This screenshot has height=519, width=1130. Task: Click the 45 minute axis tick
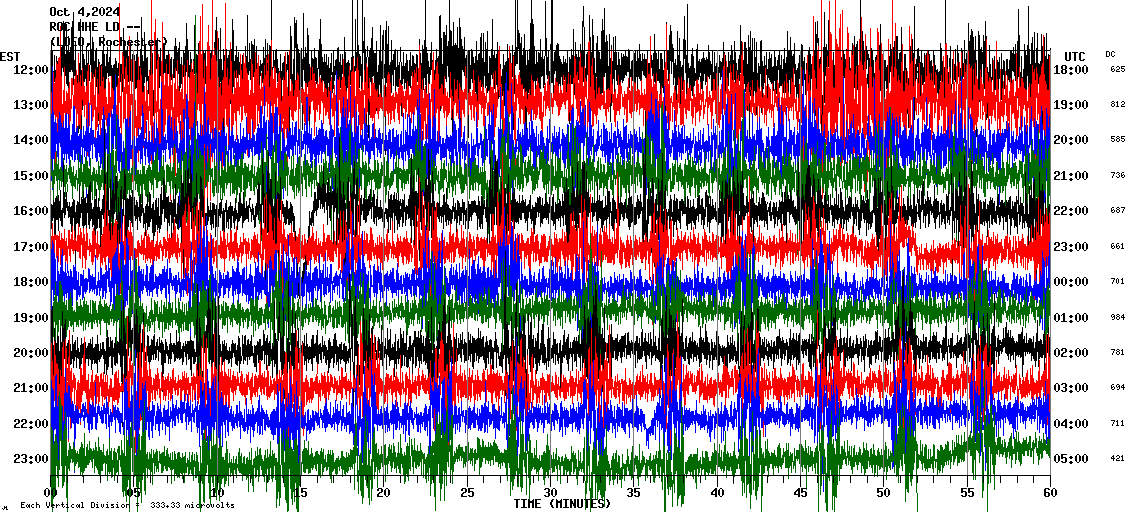[x=800, y=493]
